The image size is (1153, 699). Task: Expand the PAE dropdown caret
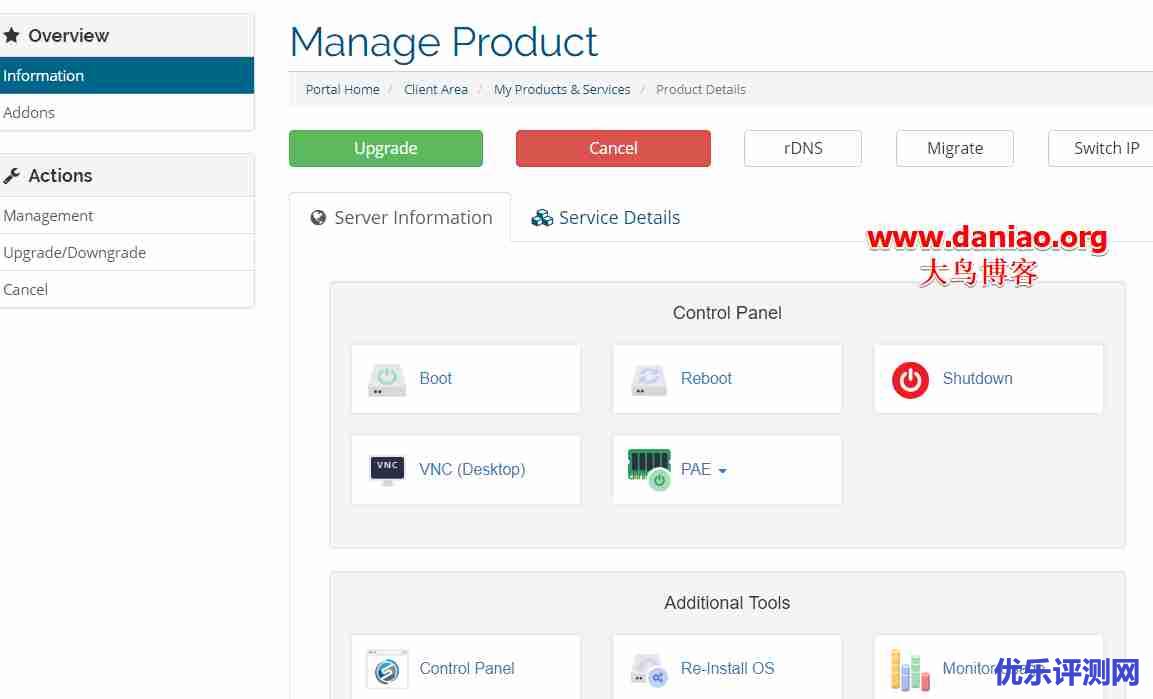[722, 471]
